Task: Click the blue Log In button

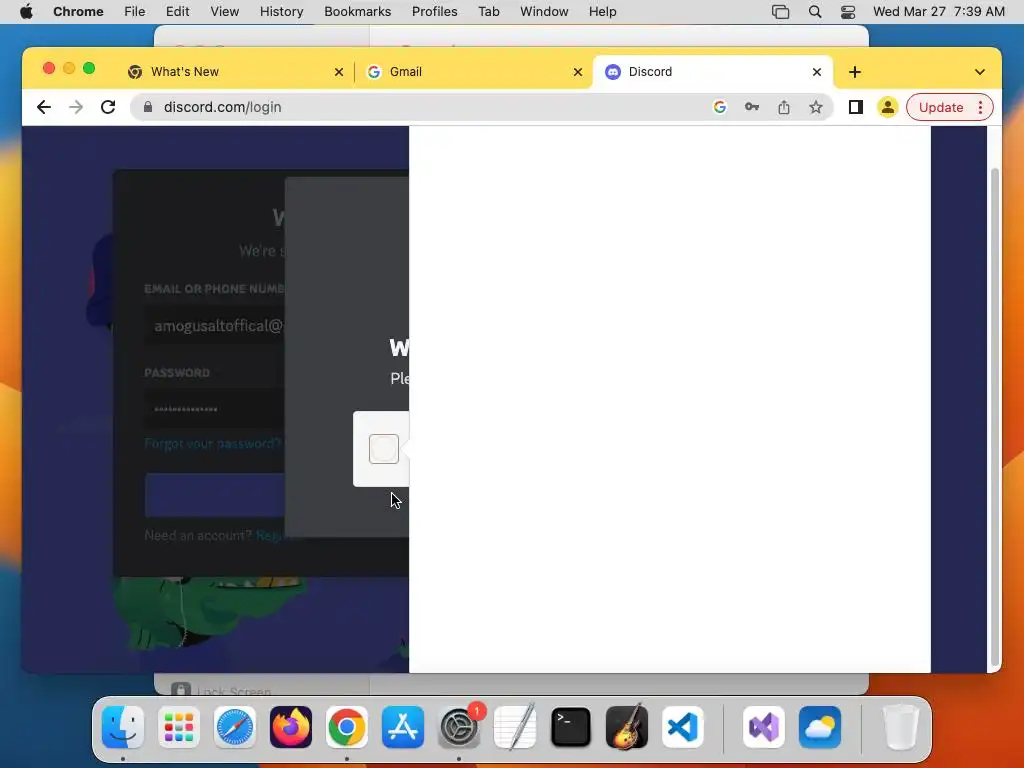Action: (215, 494)
